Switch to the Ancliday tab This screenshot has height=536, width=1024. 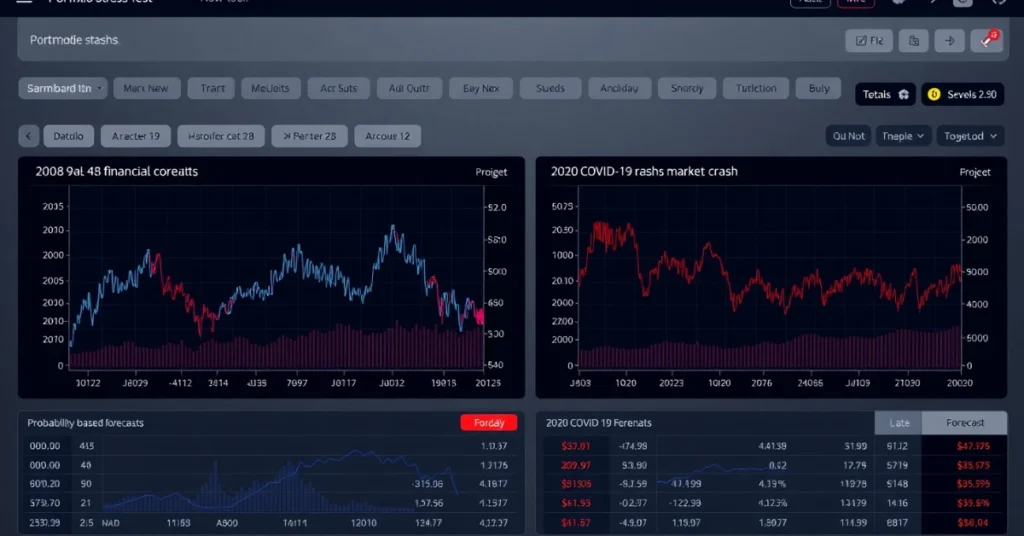[x=619, y=88]
